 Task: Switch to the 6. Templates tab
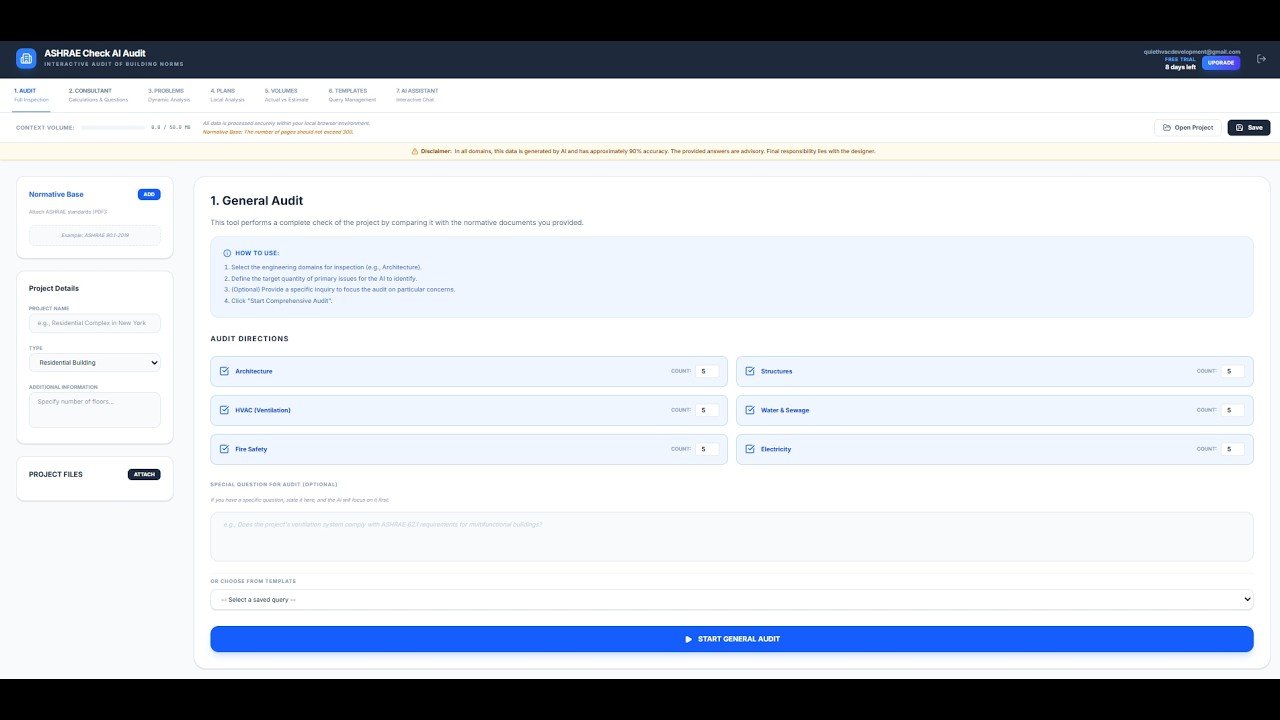[352, 95]
